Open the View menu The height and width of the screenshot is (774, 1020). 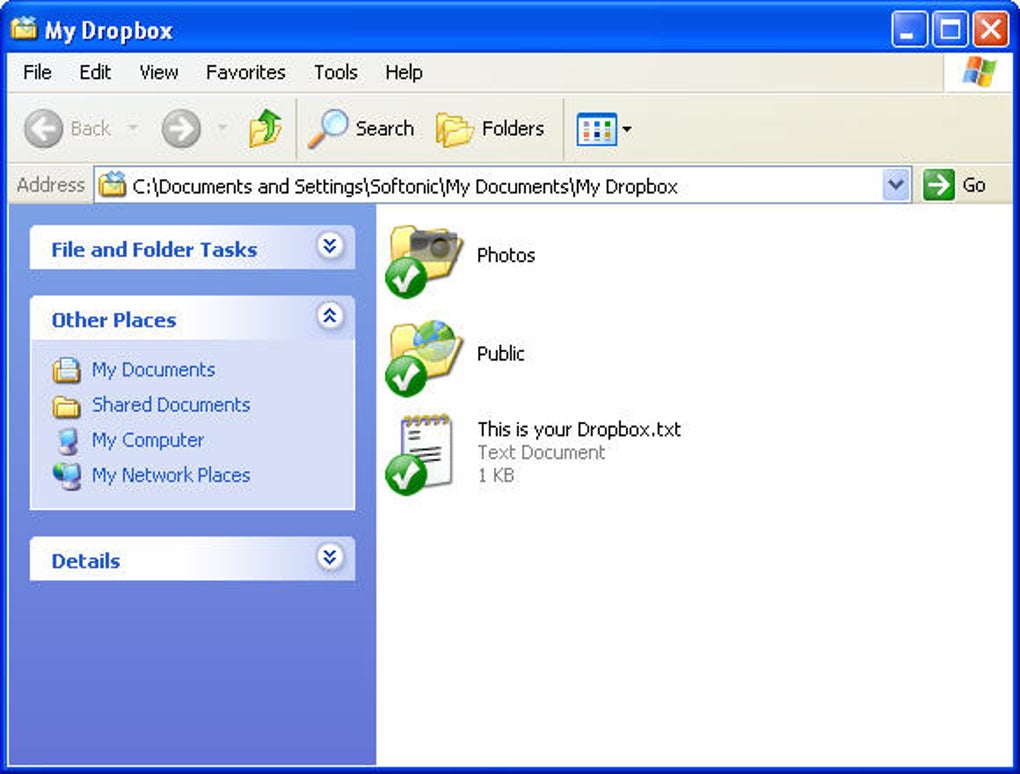click(x=159, y=72)
